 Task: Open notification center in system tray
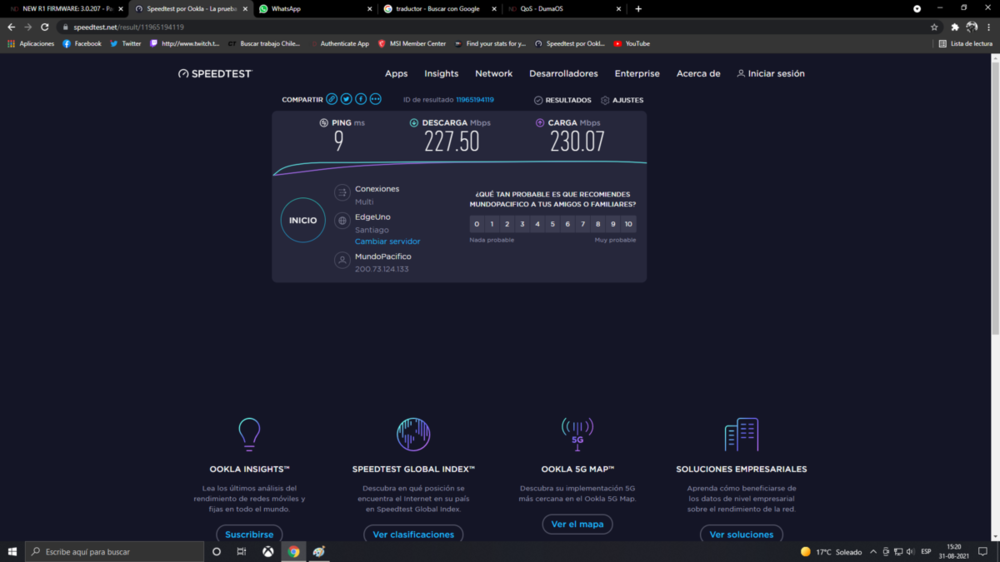983,552
